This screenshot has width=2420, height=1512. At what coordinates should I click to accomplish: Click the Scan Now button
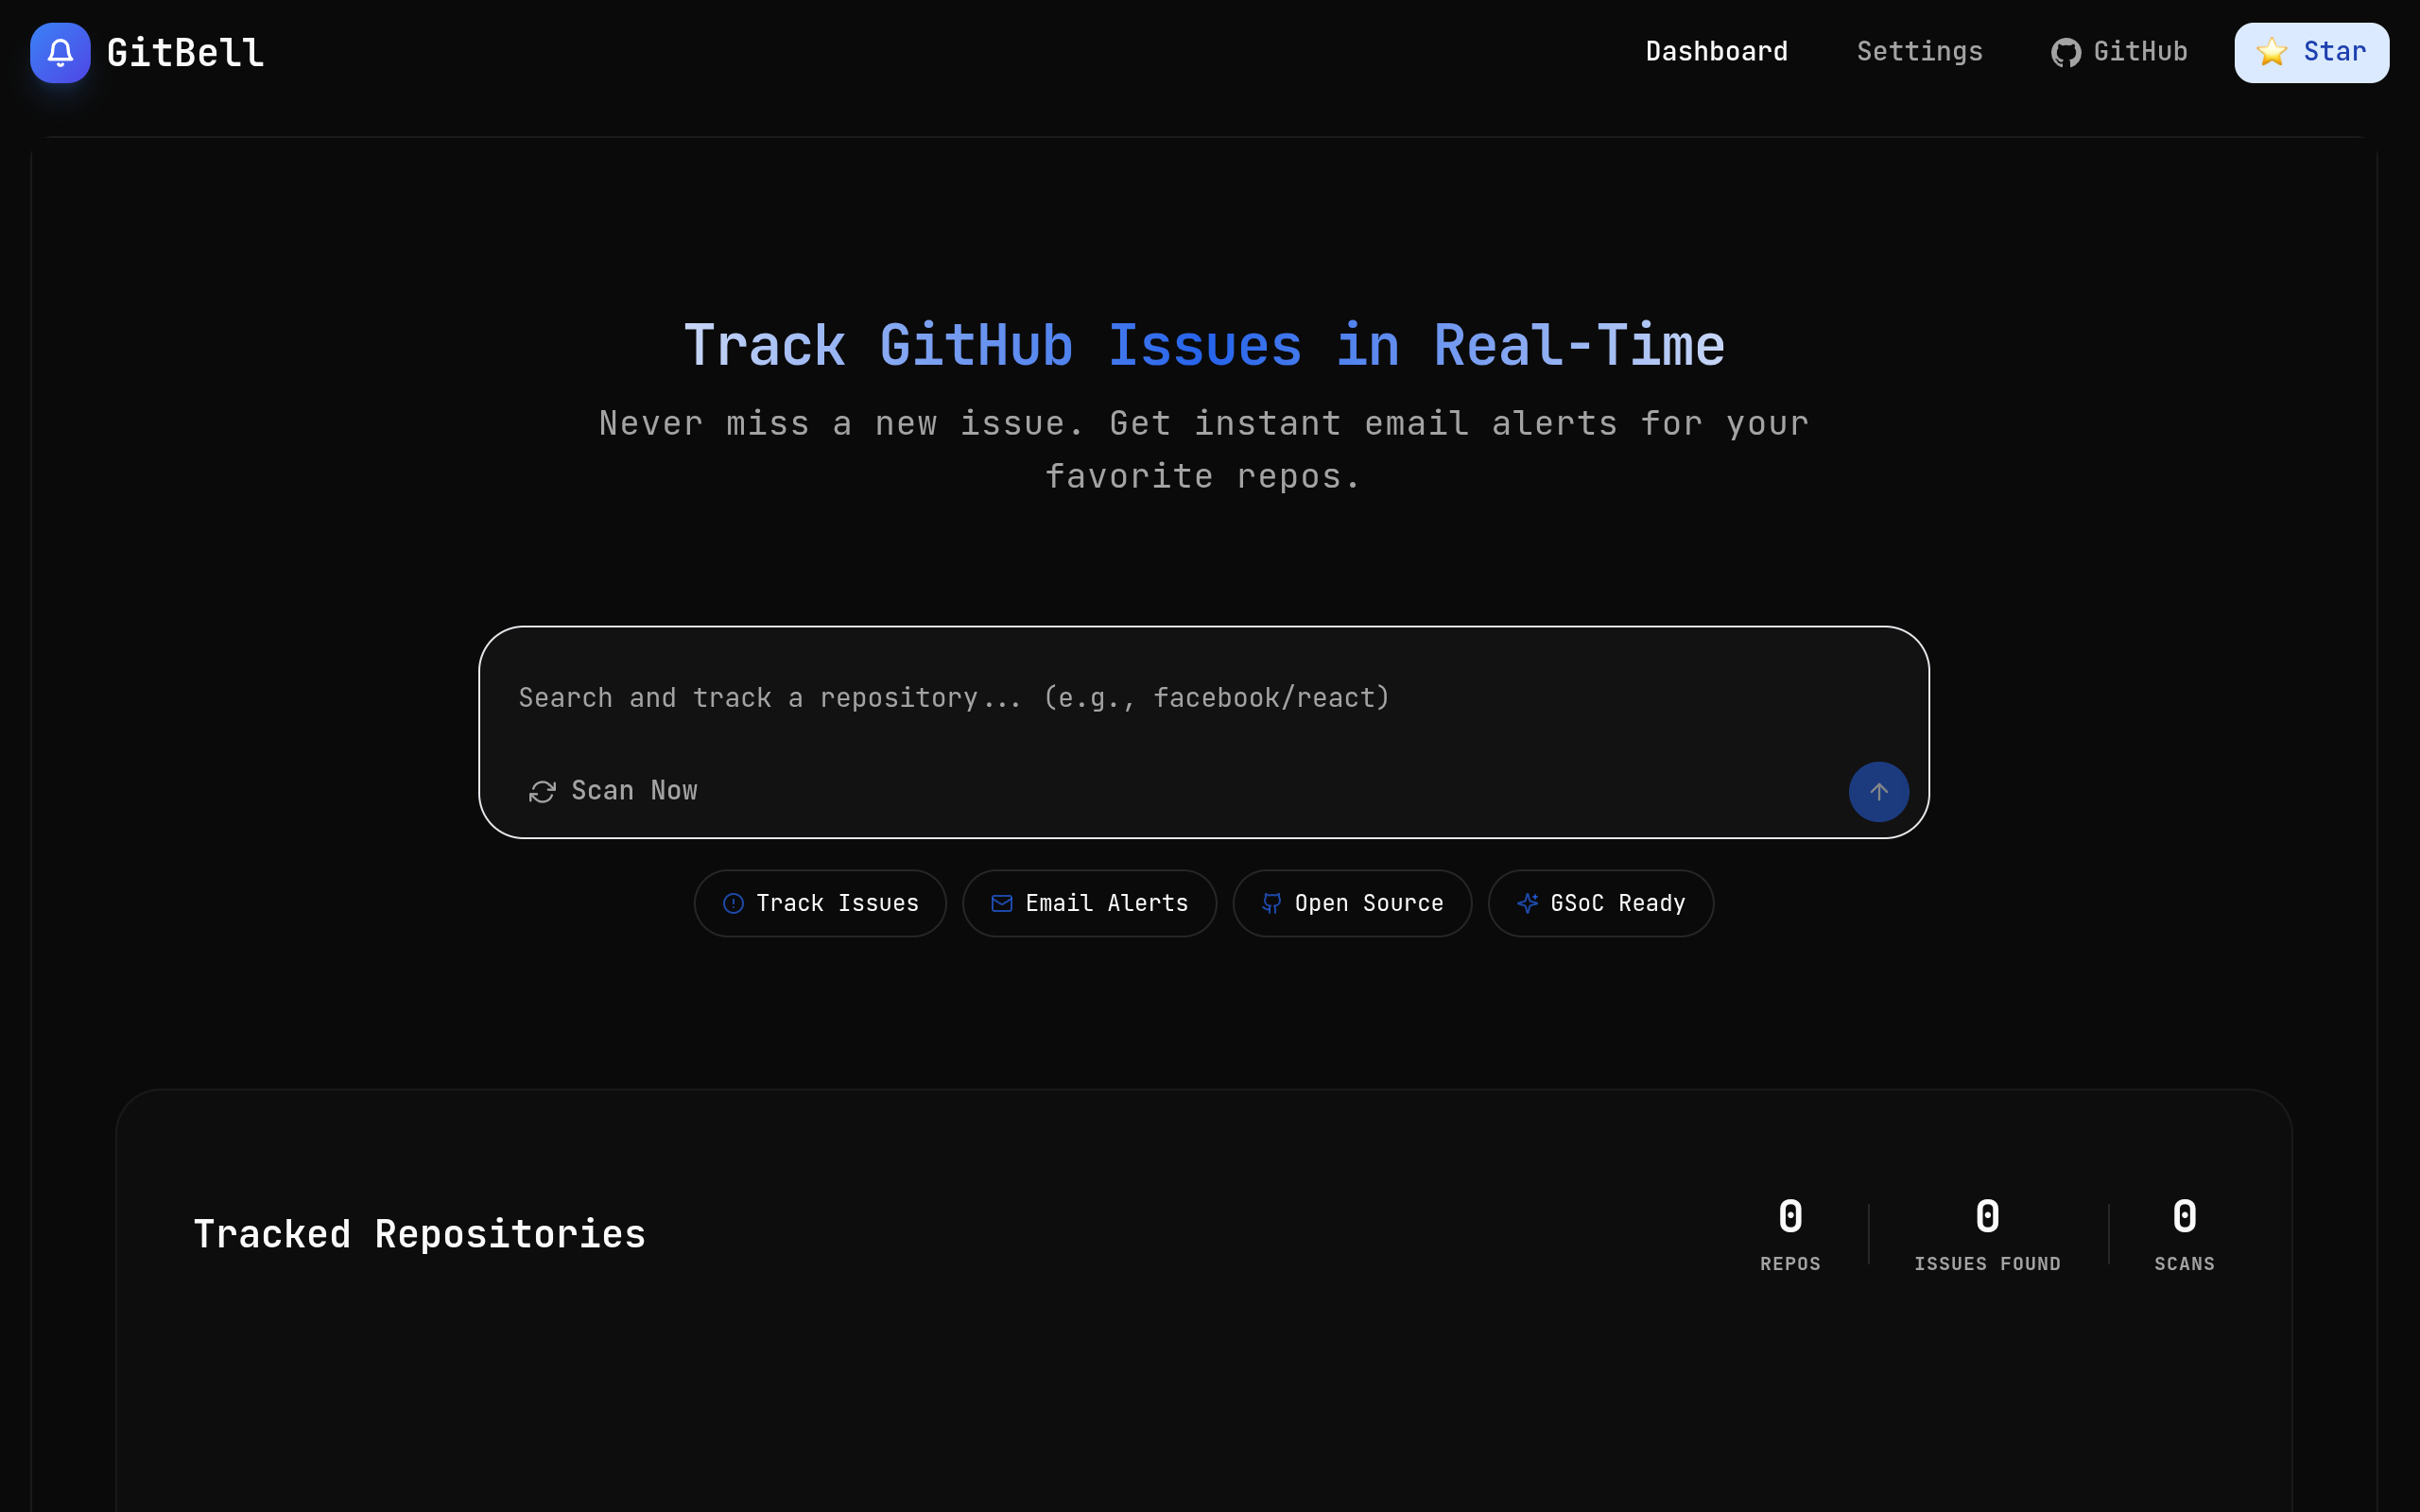613,791
